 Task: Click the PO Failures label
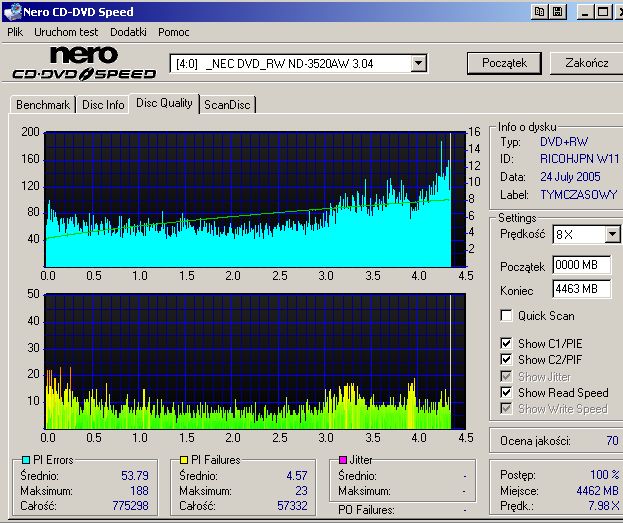[x=366, y=510]
